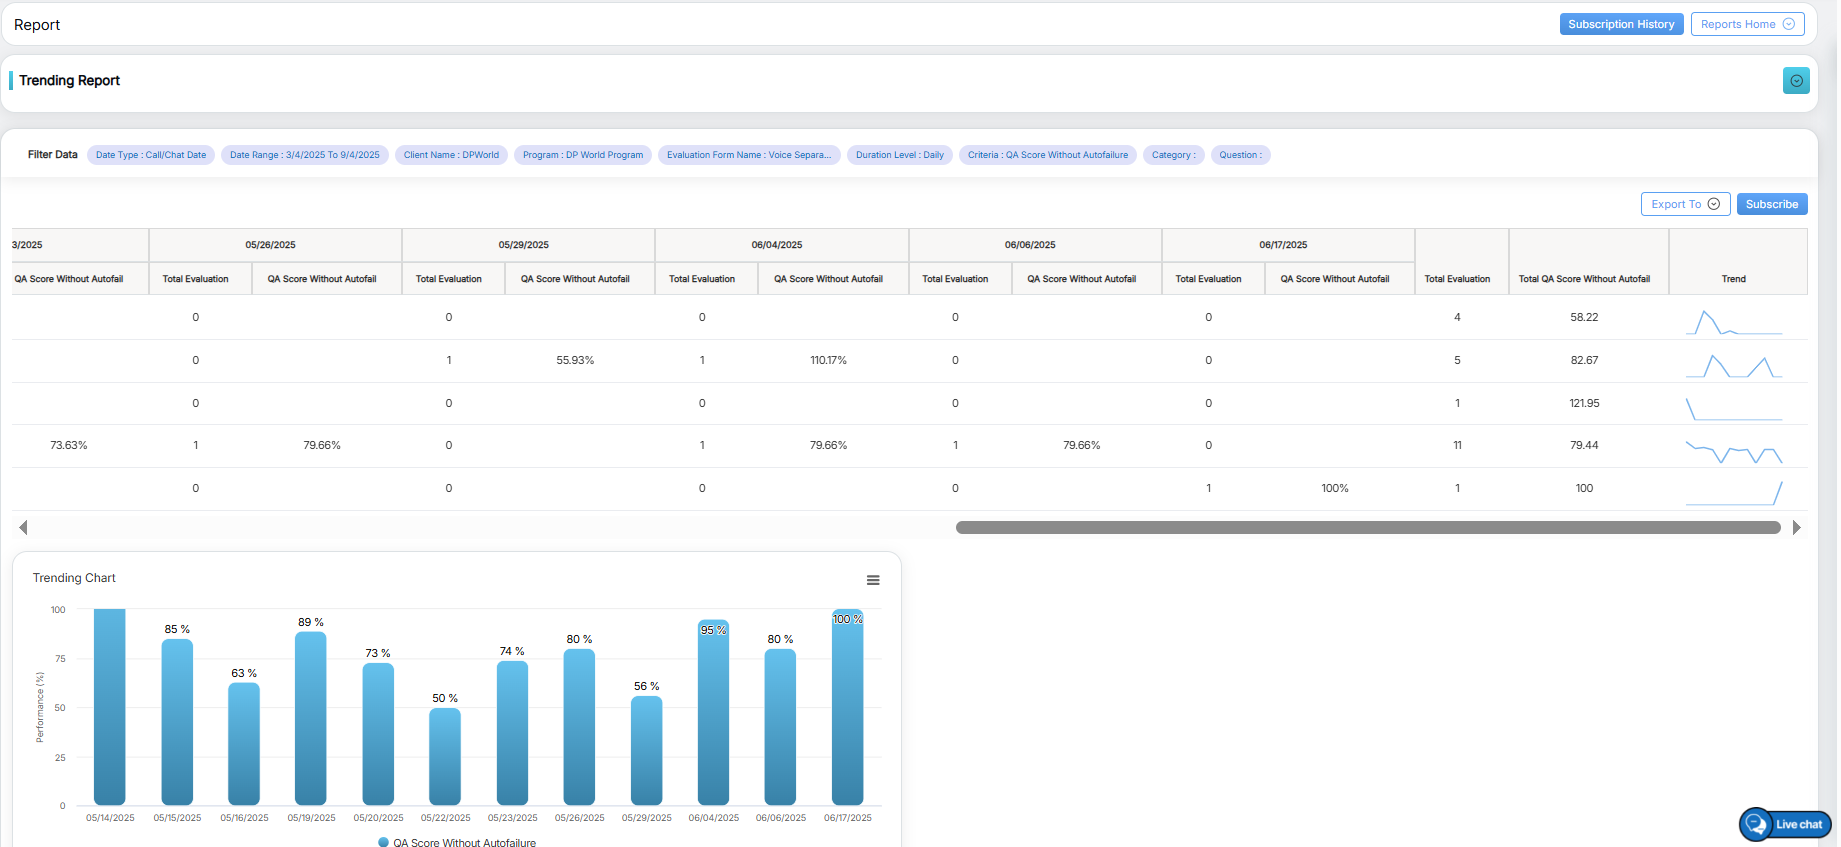Click the Trend column header
The width and height of the screenshot is (1841, 847).
coord(1733,279)
